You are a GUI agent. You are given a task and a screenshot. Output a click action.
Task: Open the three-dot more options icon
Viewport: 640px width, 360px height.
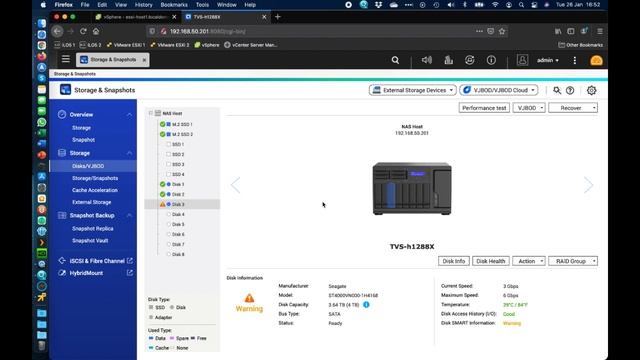575,60
